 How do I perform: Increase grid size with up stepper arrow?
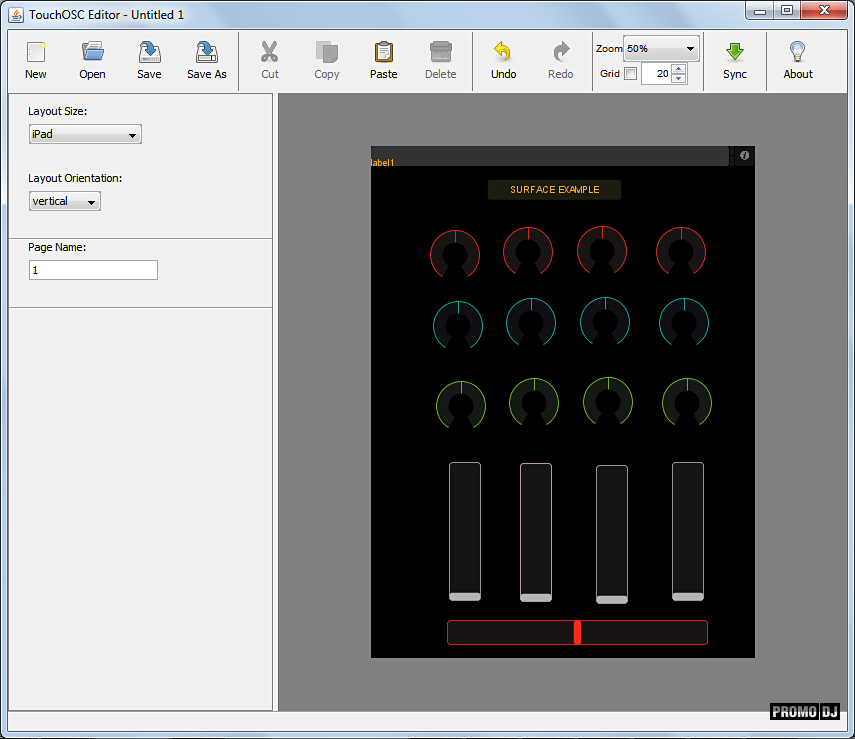click(678, 69)
